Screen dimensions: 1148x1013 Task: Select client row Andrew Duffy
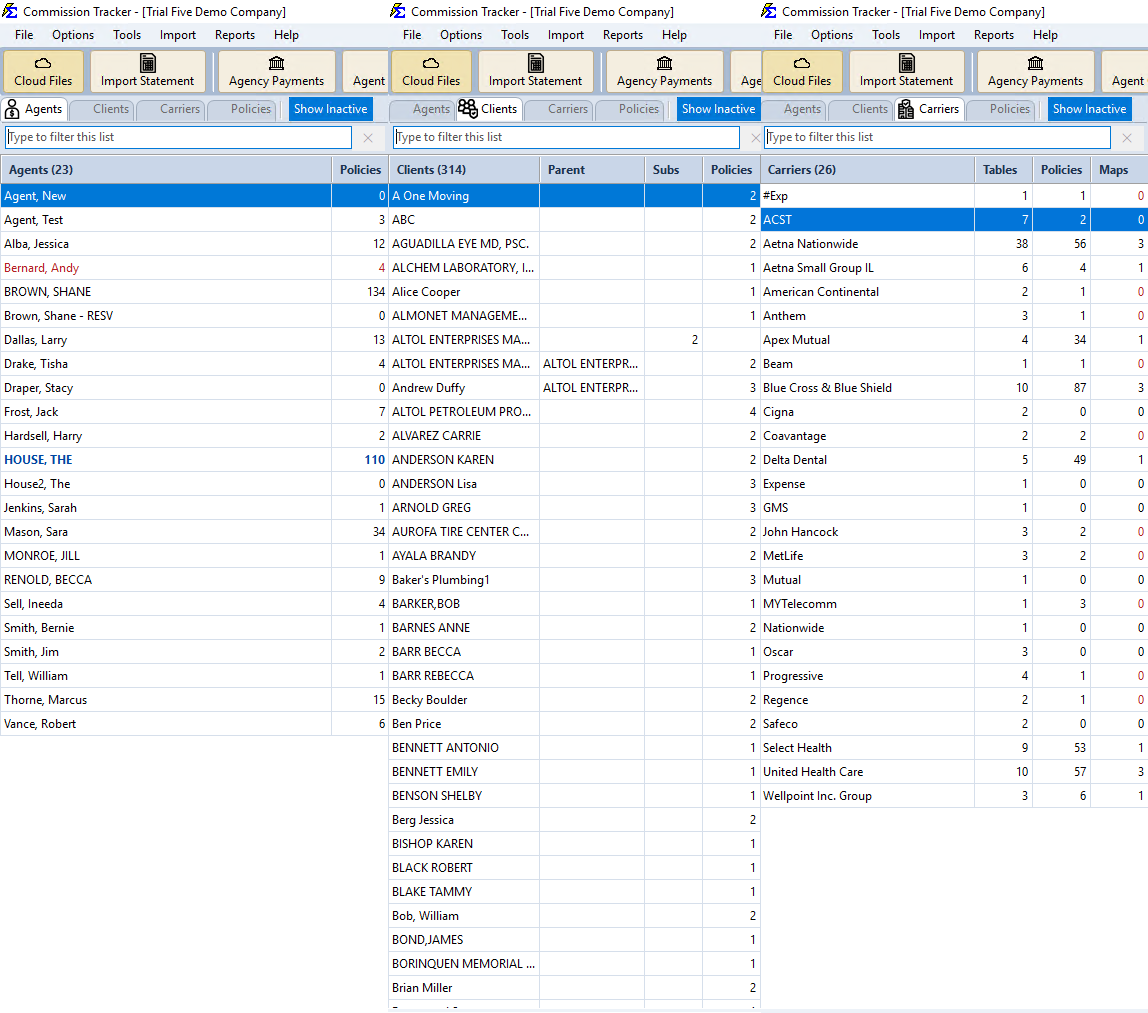[x=575, y=388]
